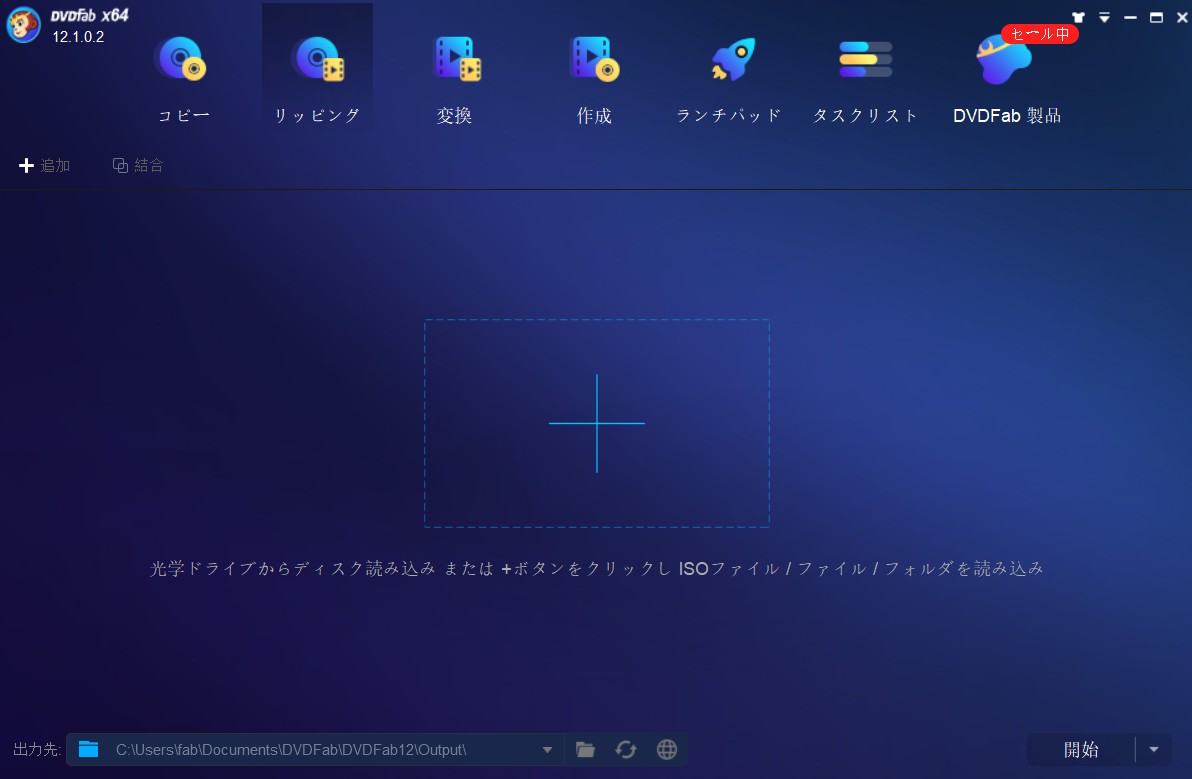Screen dimensions: 1192x779
Task: Expand the output path dropdown arrow
Action: (x=547, y=749)
